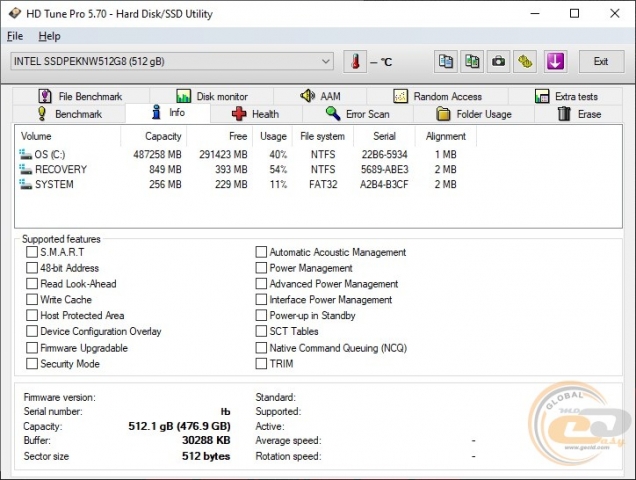Screen dimensions: 636x480
Task: Minimize the HD Tune Pro window
Action: point(535,13)
